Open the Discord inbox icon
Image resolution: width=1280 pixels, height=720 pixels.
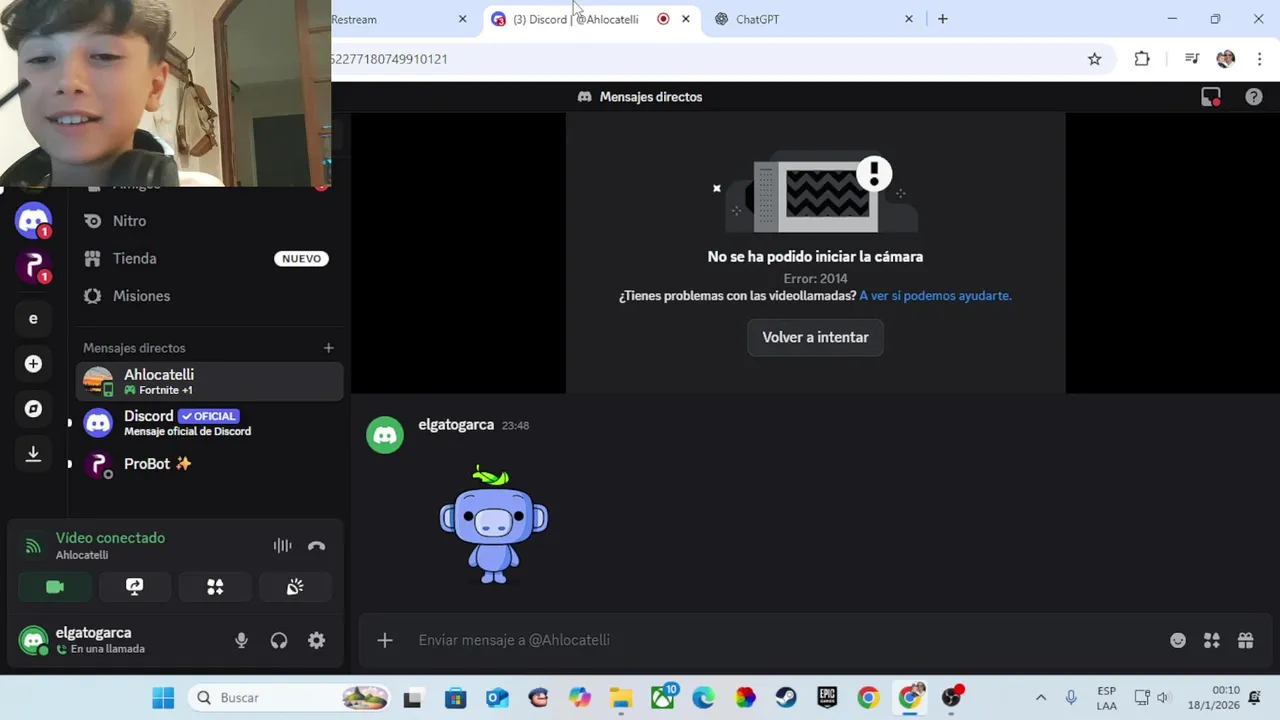(x=1211, y=97)
